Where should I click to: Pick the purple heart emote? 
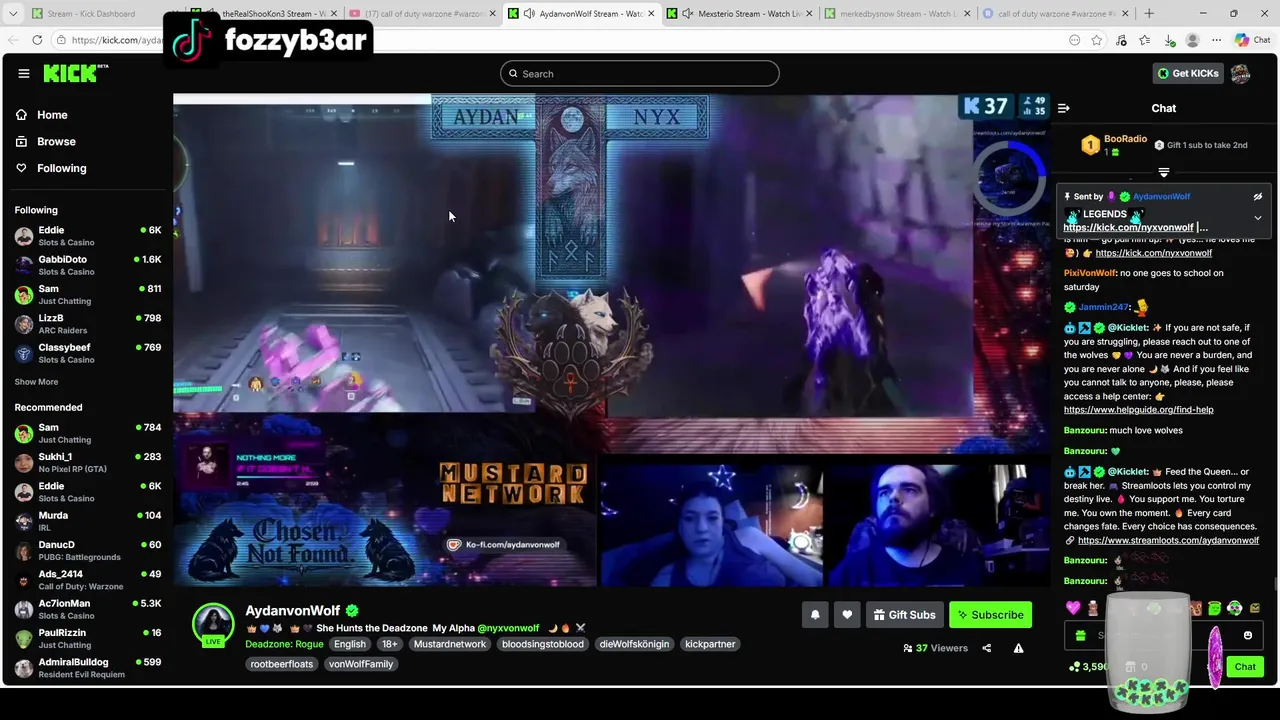(x=1073, y=608)
